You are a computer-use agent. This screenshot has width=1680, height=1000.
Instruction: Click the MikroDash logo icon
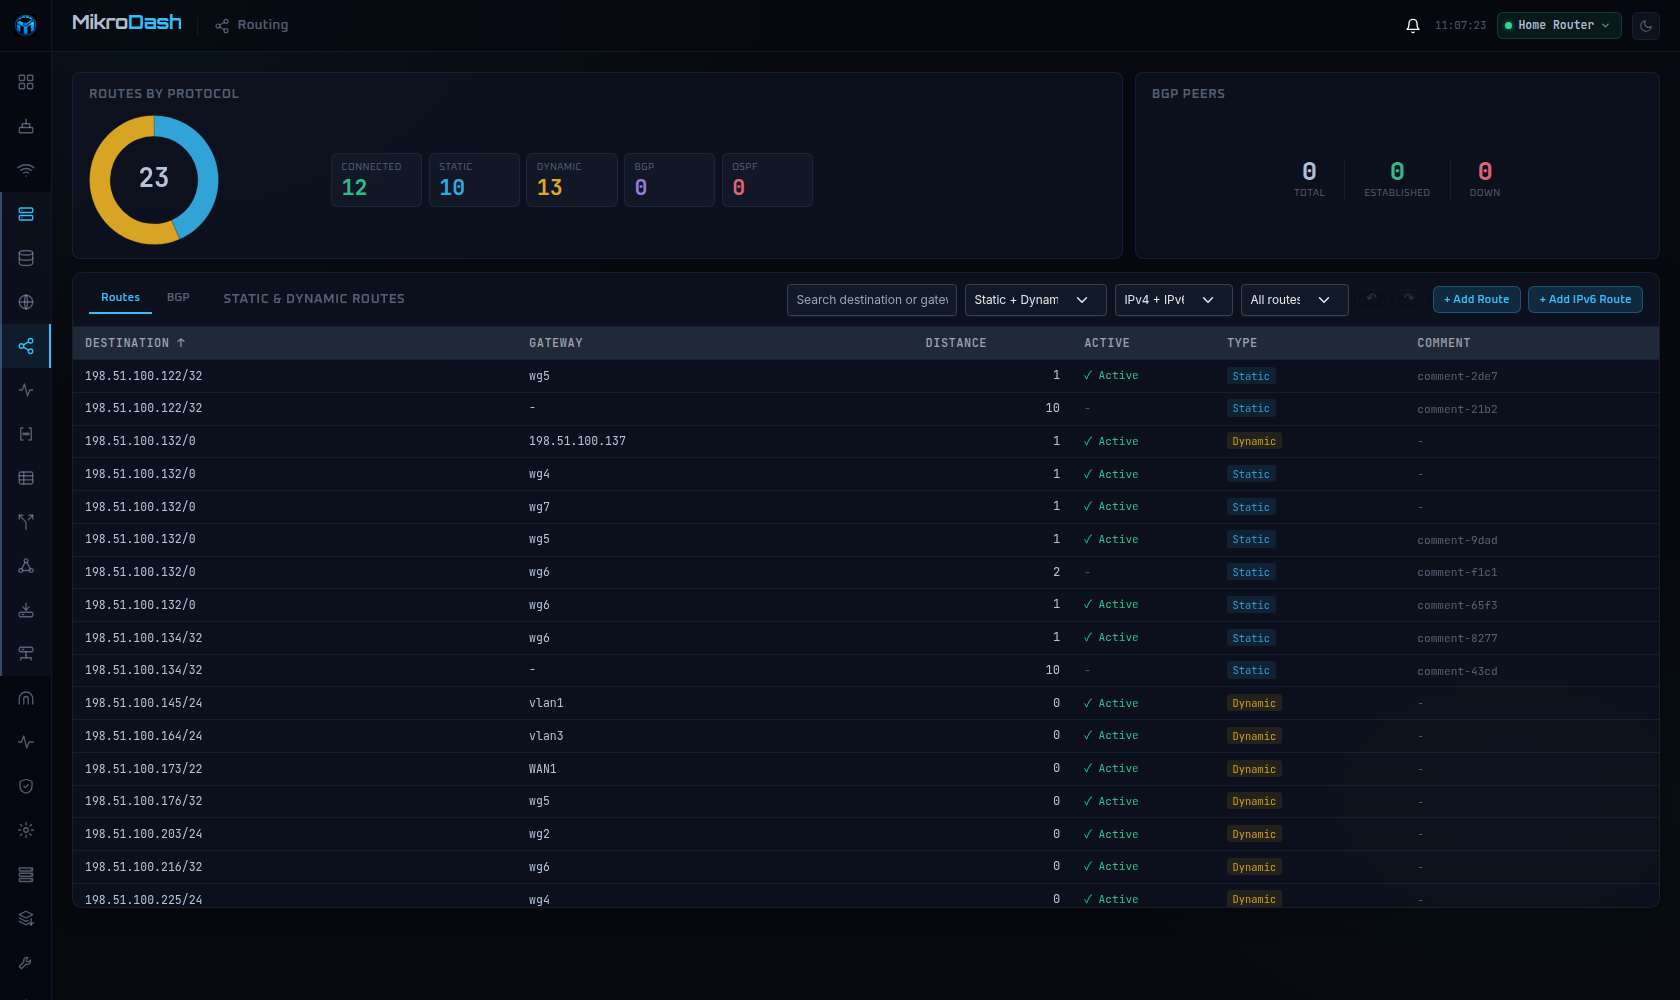tap(26, 25)
